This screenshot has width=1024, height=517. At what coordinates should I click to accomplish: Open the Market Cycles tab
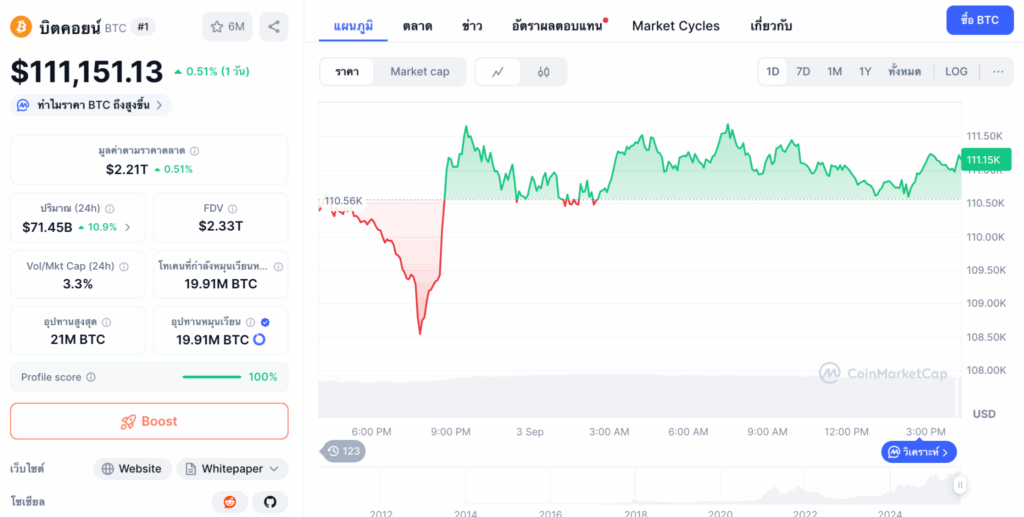[675, 26]
